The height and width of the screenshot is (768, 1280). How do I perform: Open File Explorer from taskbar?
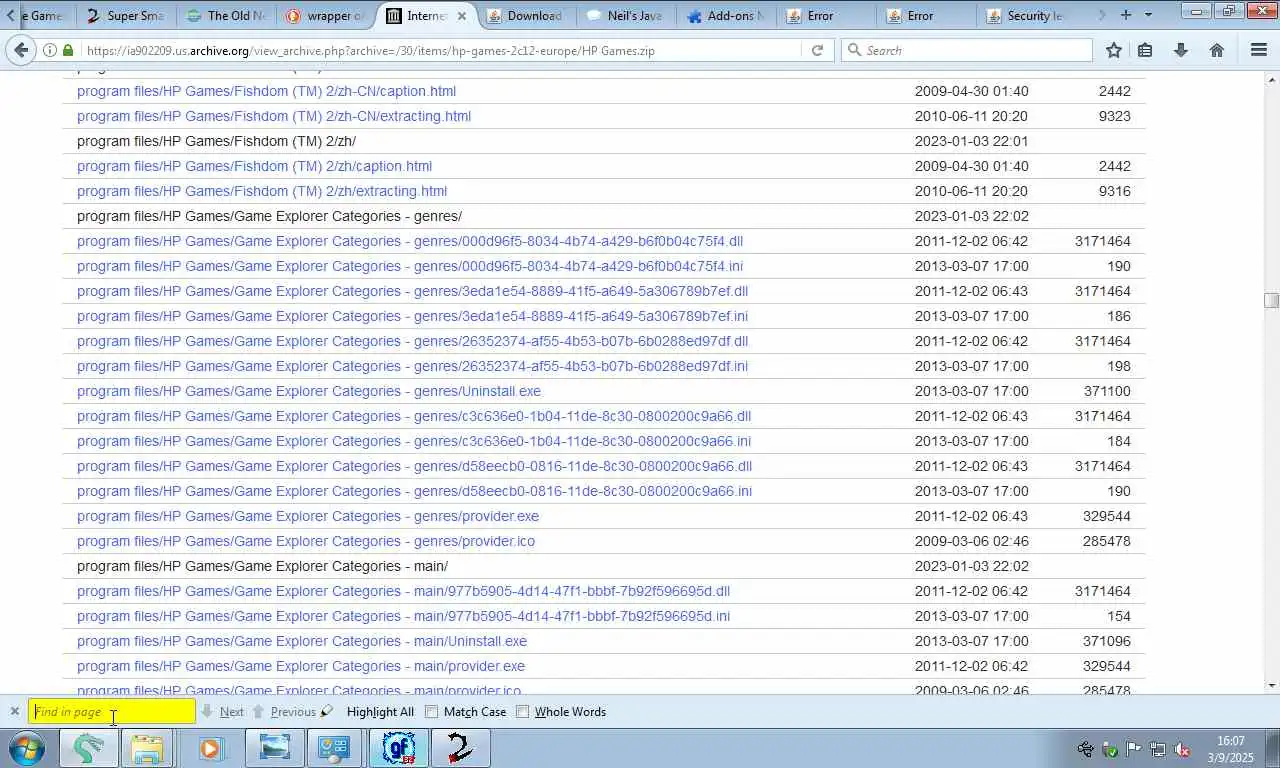(x=147, y=748)
